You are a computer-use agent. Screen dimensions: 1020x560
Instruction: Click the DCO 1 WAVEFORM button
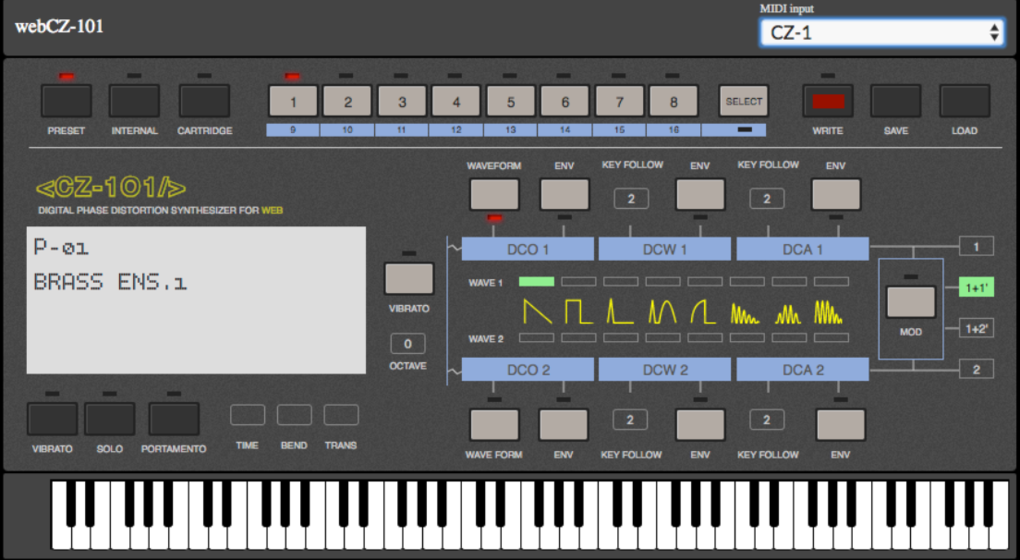(x=494, y=194)
